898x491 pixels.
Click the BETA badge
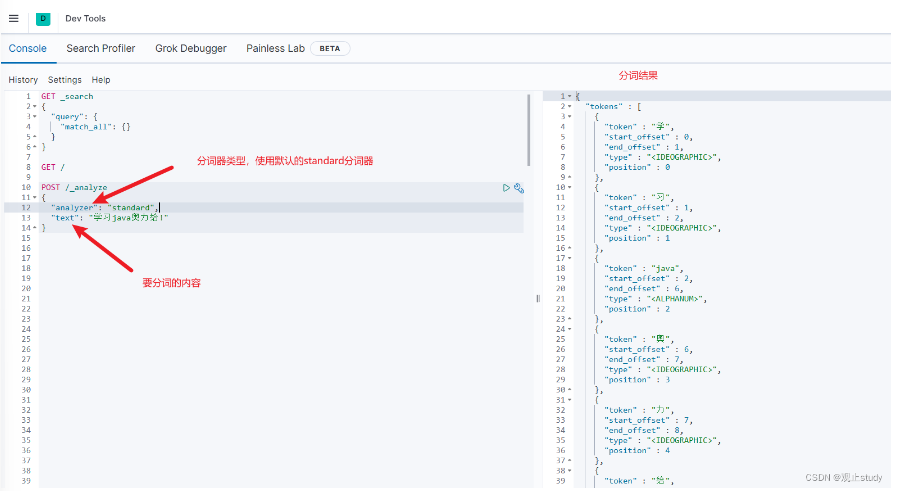[330, 49]
